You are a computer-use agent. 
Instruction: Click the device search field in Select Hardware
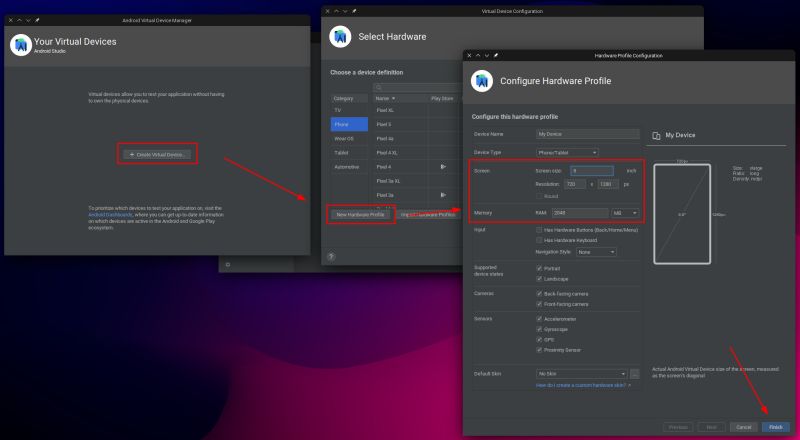[417, 87]
